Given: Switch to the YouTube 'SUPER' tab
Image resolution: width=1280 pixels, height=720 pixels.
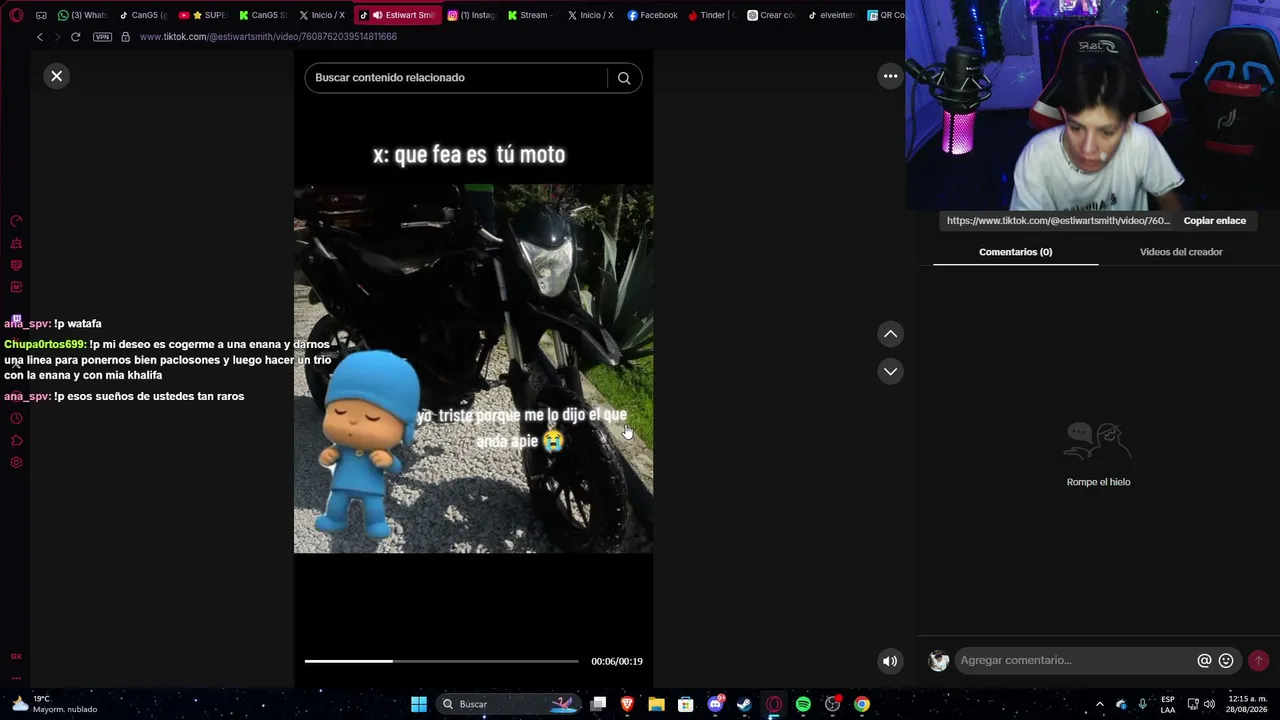Looking at the screenshot, I should click(x=203, y=15).
